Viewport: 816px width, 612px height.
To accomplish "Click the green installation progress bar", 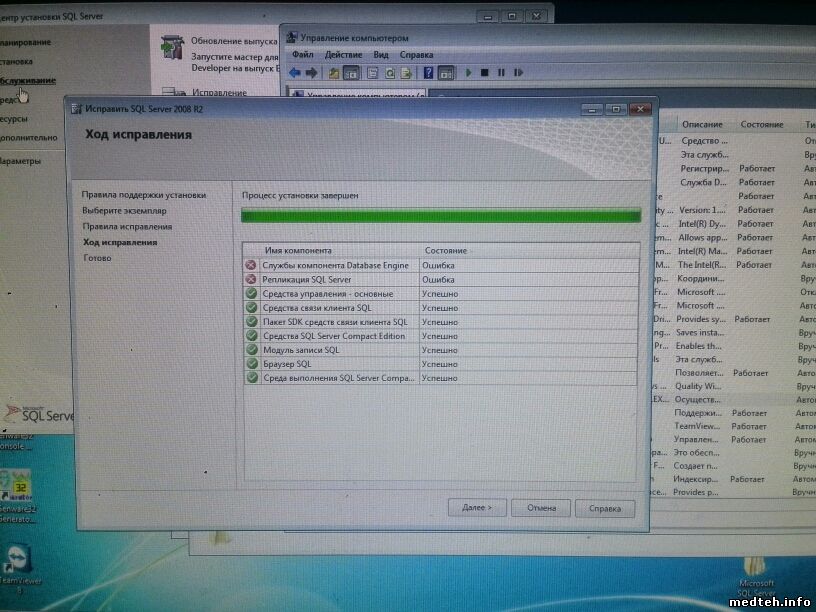I will 441,216.
